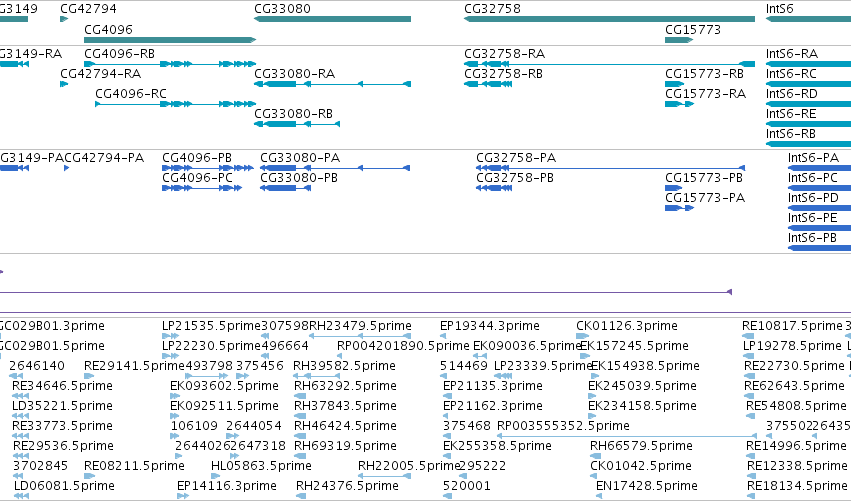Select the CG15773-RA transcript glyph

coord(679,104)
